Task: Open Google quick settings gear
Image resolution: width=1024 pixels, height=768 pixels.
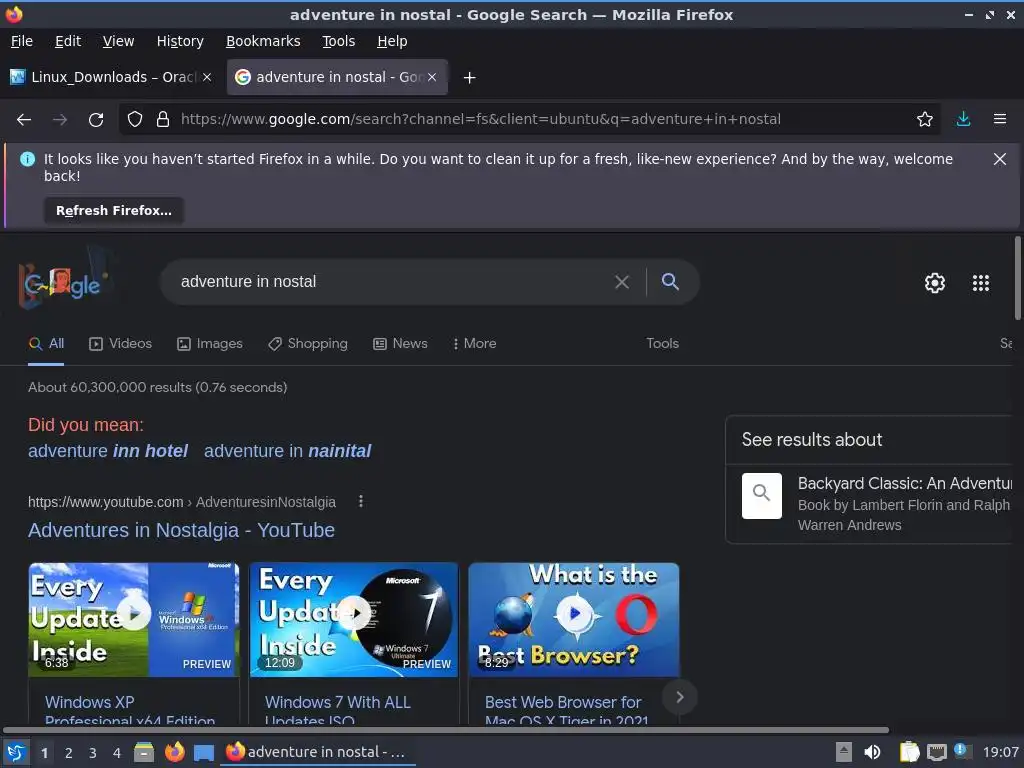Action: click(x=935, y=283)
